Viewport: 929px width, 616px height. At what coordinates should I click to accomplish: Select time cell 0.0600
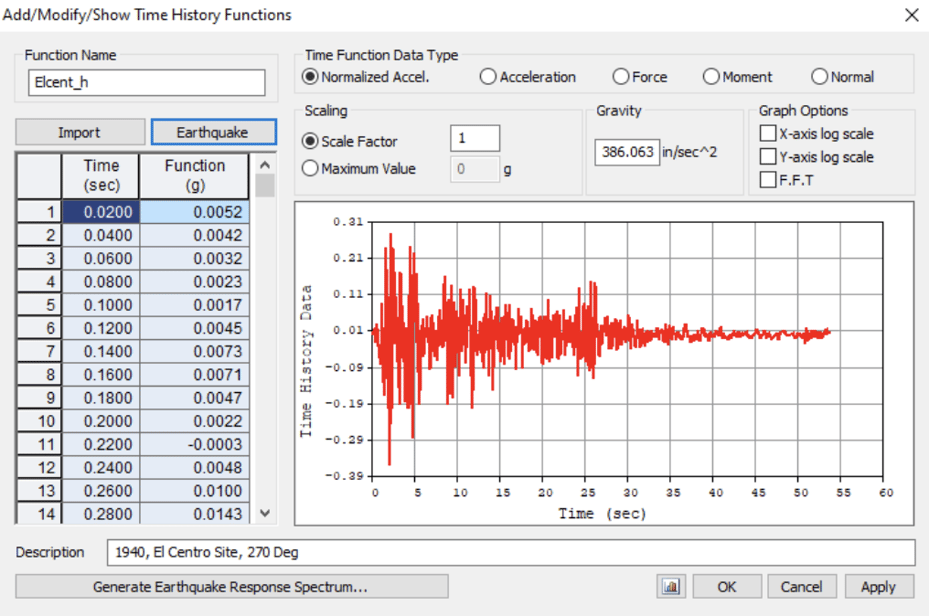point(101,258)
